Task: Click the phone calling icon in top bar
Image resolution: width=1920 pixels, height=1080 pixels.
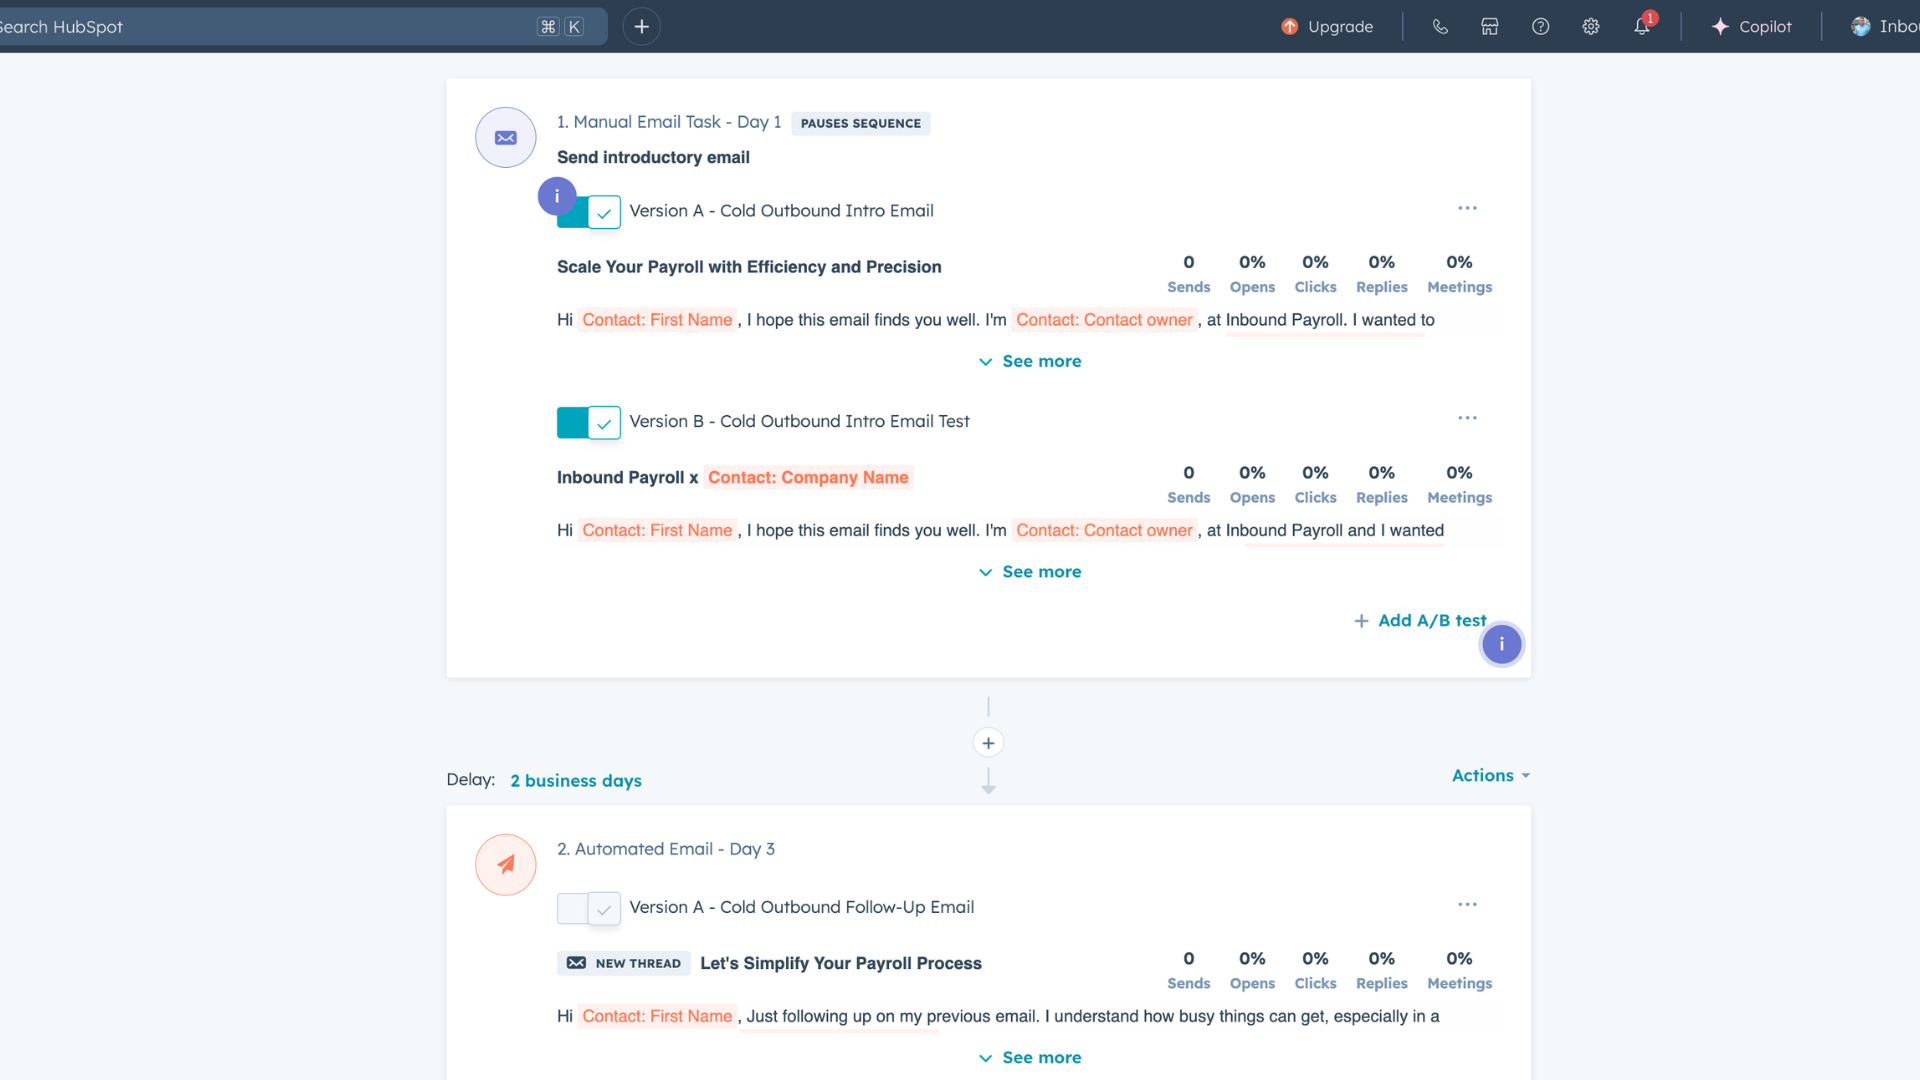Action: coord(1440,27)
